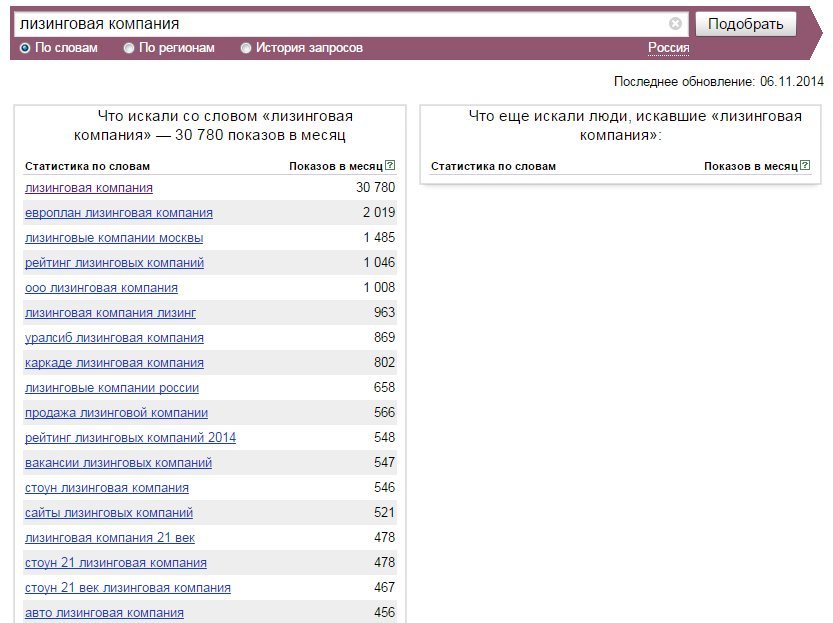
Task: Click the Подобрать button
Action: point(745,24)
